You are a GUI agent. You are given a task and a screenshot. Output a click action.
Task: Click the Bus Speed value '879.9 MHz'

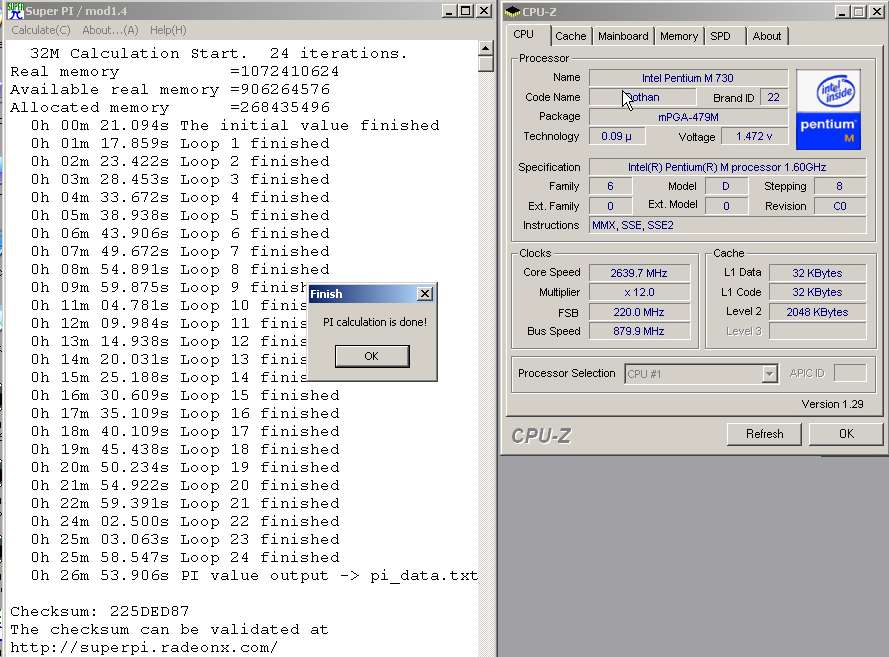pos(639,331)
